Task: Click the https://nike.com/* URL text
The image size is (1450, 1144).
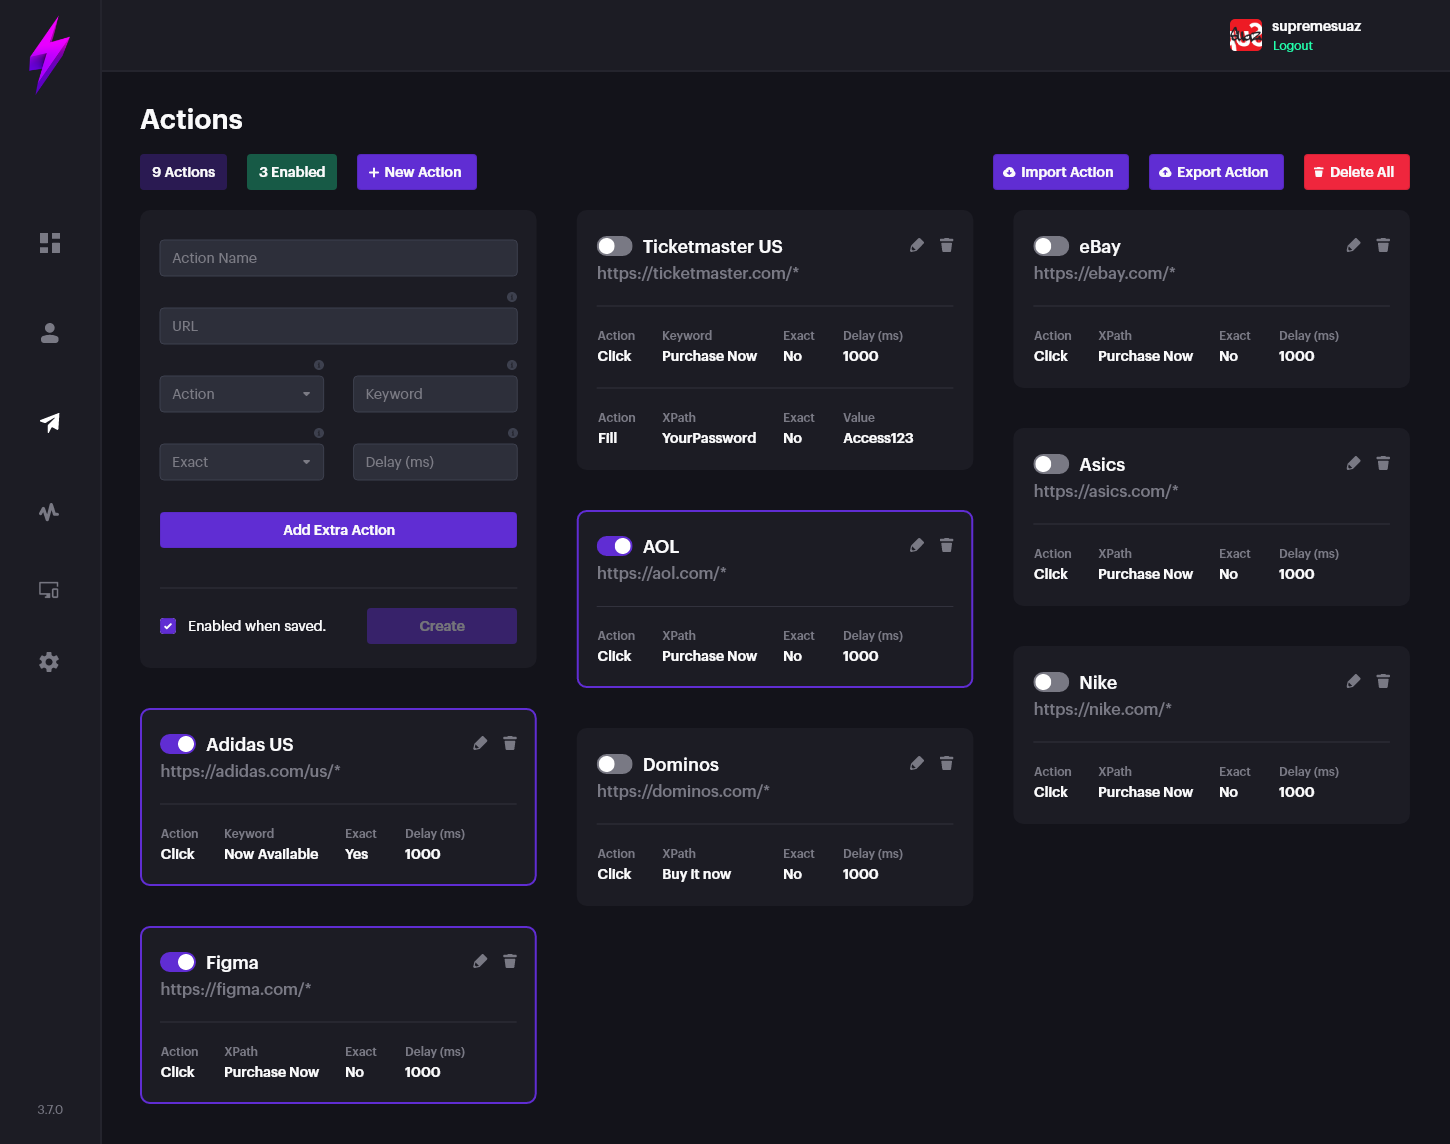Action: click(x=1103, y=709)
